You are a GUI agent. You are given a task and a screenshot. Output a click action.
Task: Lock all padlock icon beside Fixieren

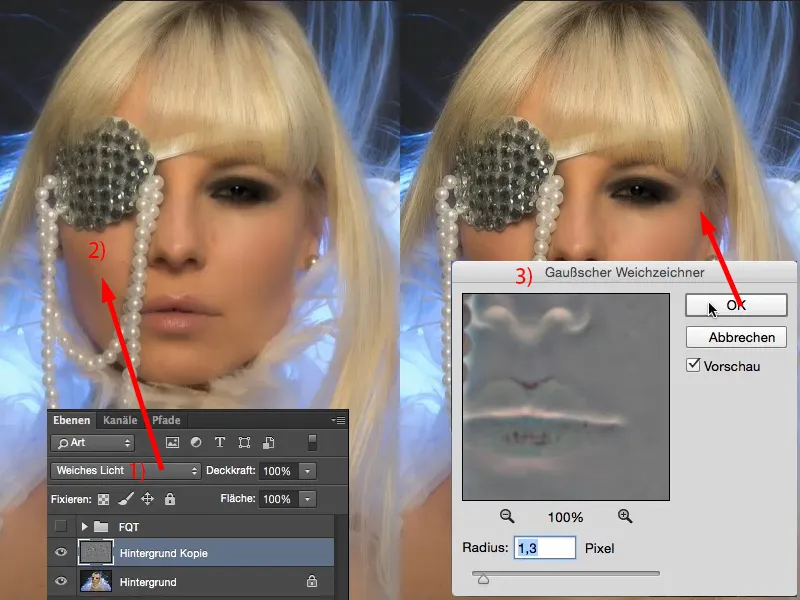tap(170, 498)
